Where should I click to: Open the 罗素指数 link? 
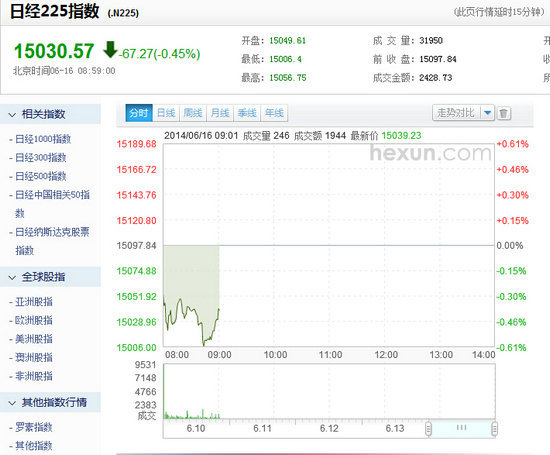(34, 428)
